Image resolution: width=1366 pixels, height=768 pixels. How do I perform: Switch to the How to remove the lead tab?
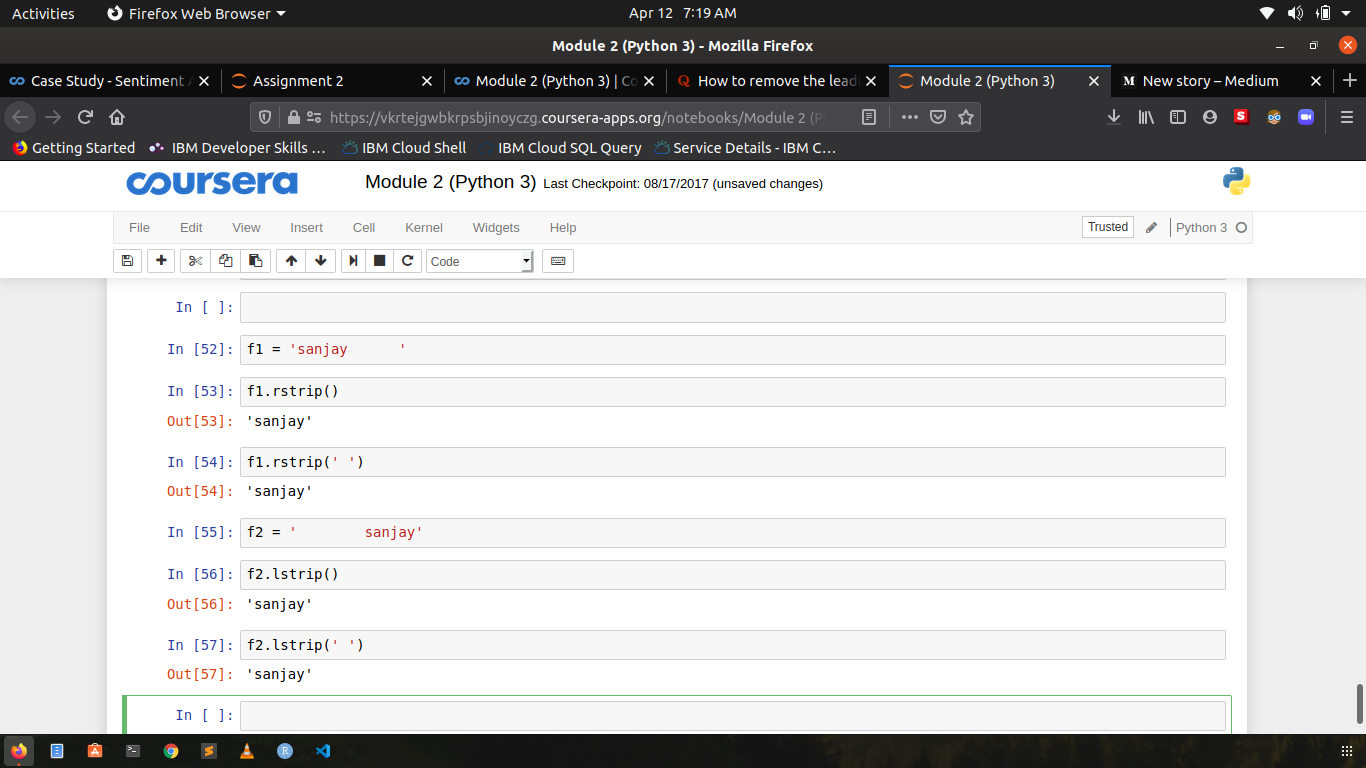click(x=777, y=81)
